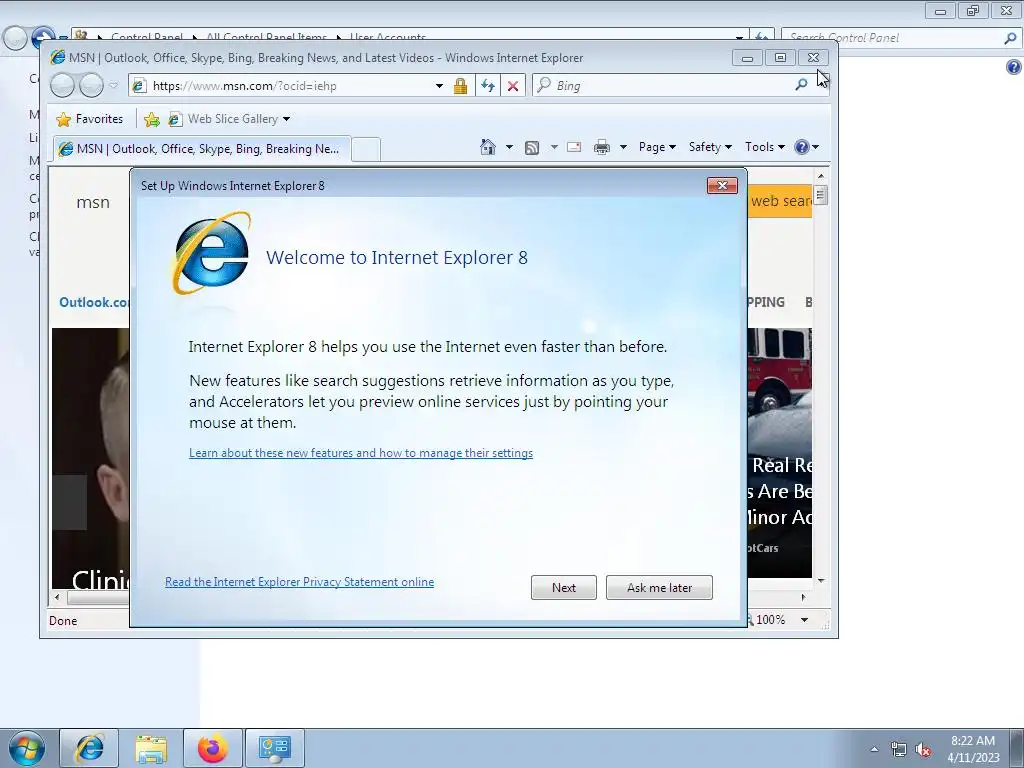Open Internet Explorer Privacy Statement online link
The height and width of the screenshot is (768, 1024).
[299, 582]
